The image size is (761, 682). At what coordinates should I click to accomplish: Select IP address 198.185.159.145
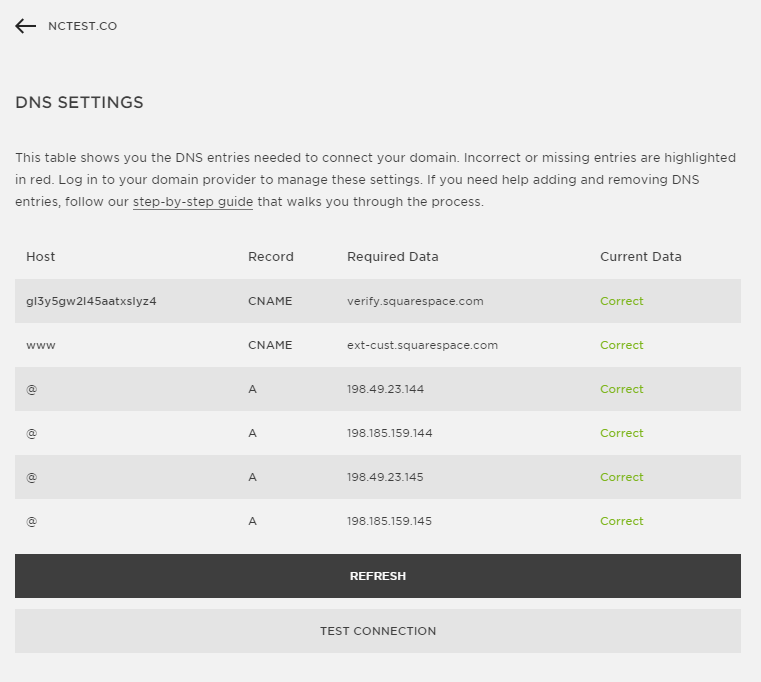[x=389, y=521]
